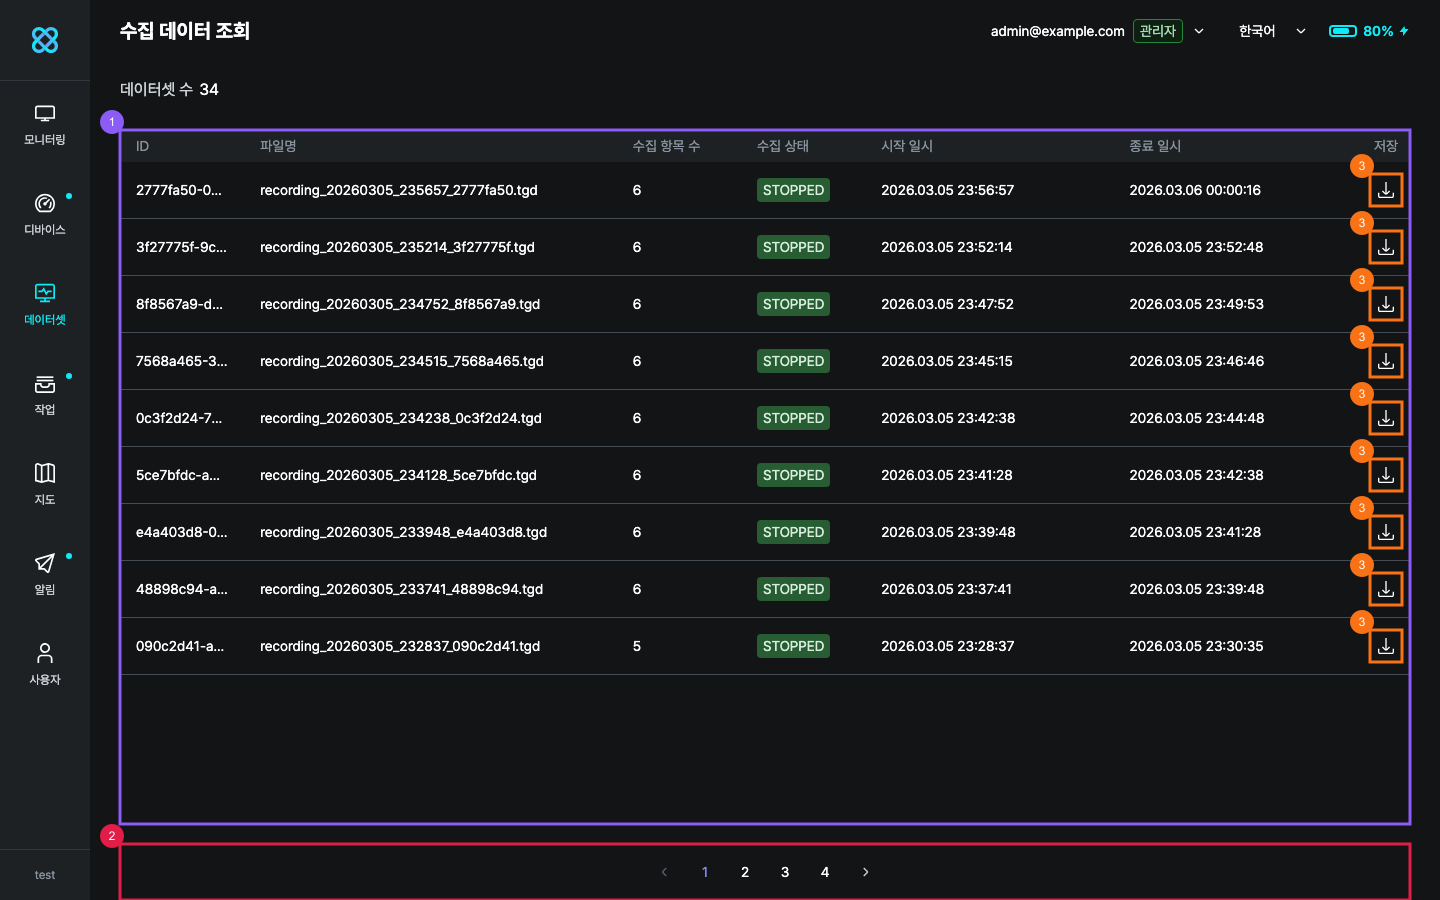Go to page 2 of datasets
This screenshot has width=1440, height=900.
click(x=745, y=872)
